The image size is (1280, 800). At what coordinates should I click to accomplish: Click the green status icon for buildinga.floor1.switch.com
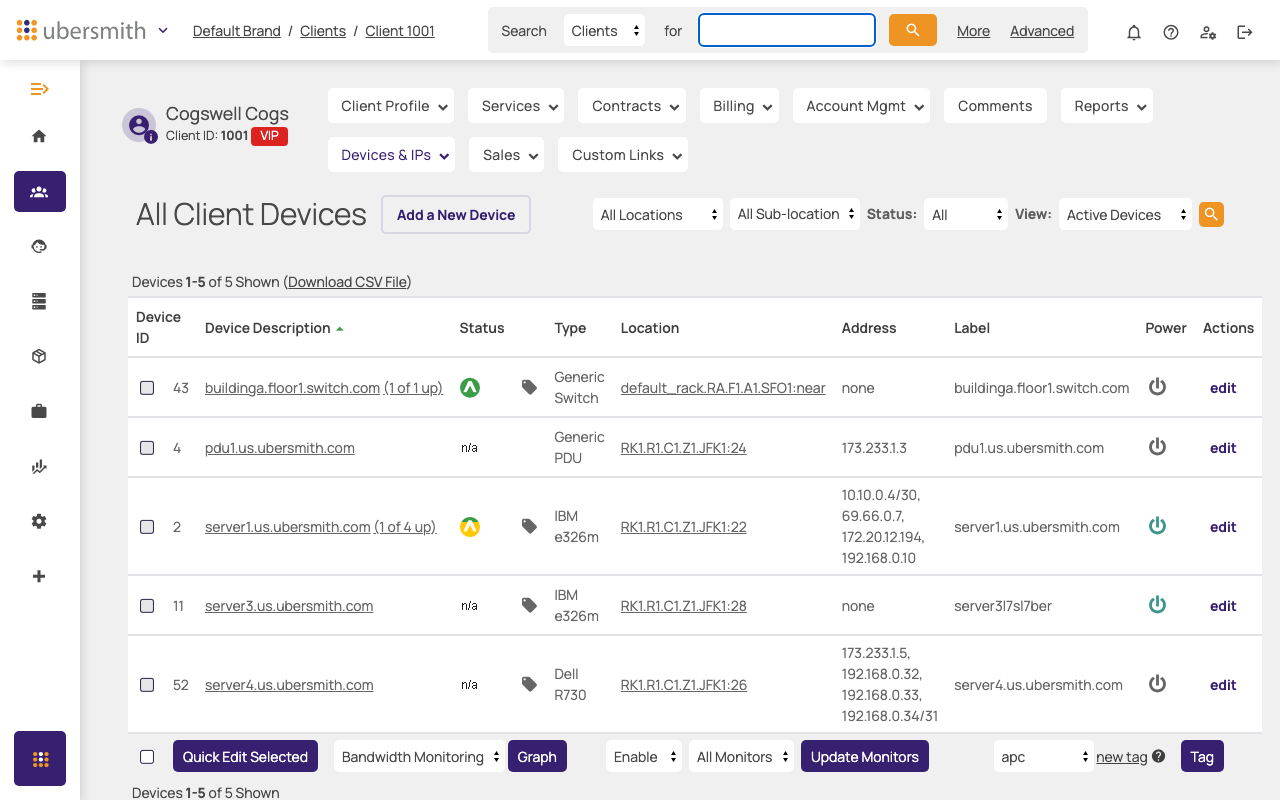tap(470, 388)
